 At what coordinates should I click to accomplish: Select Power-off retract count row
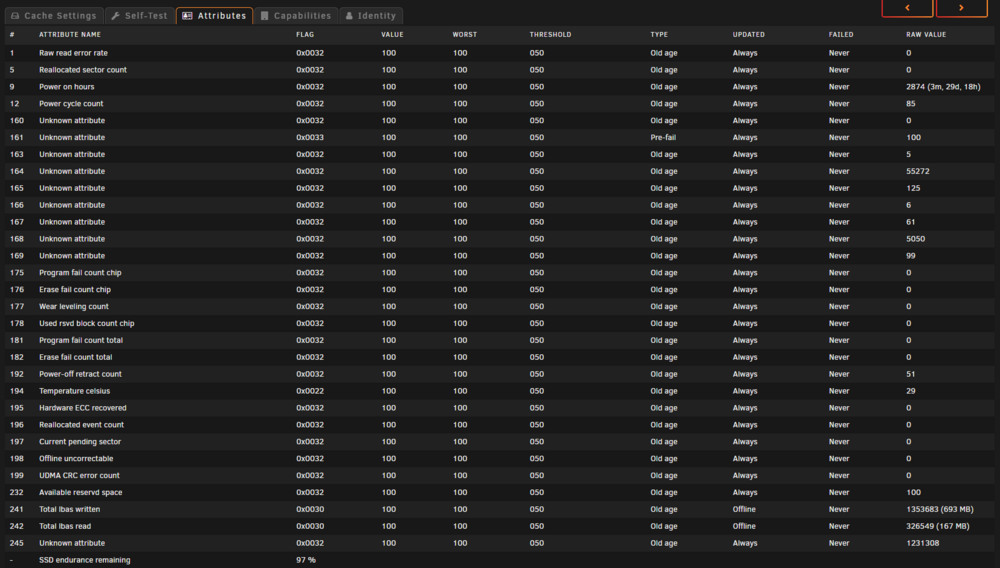click(500, 374)
